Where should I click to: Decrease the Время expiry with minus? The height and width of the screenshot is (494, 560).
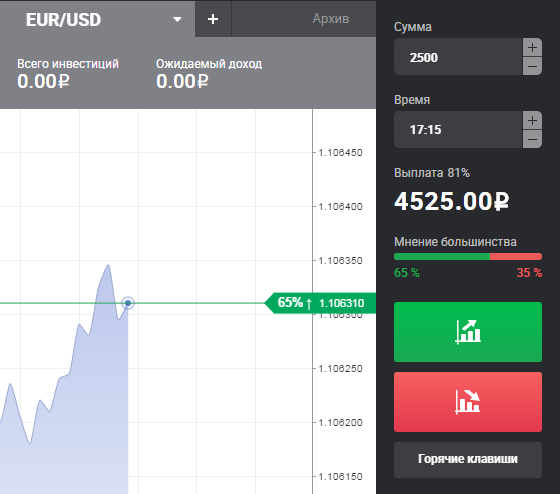532,139
